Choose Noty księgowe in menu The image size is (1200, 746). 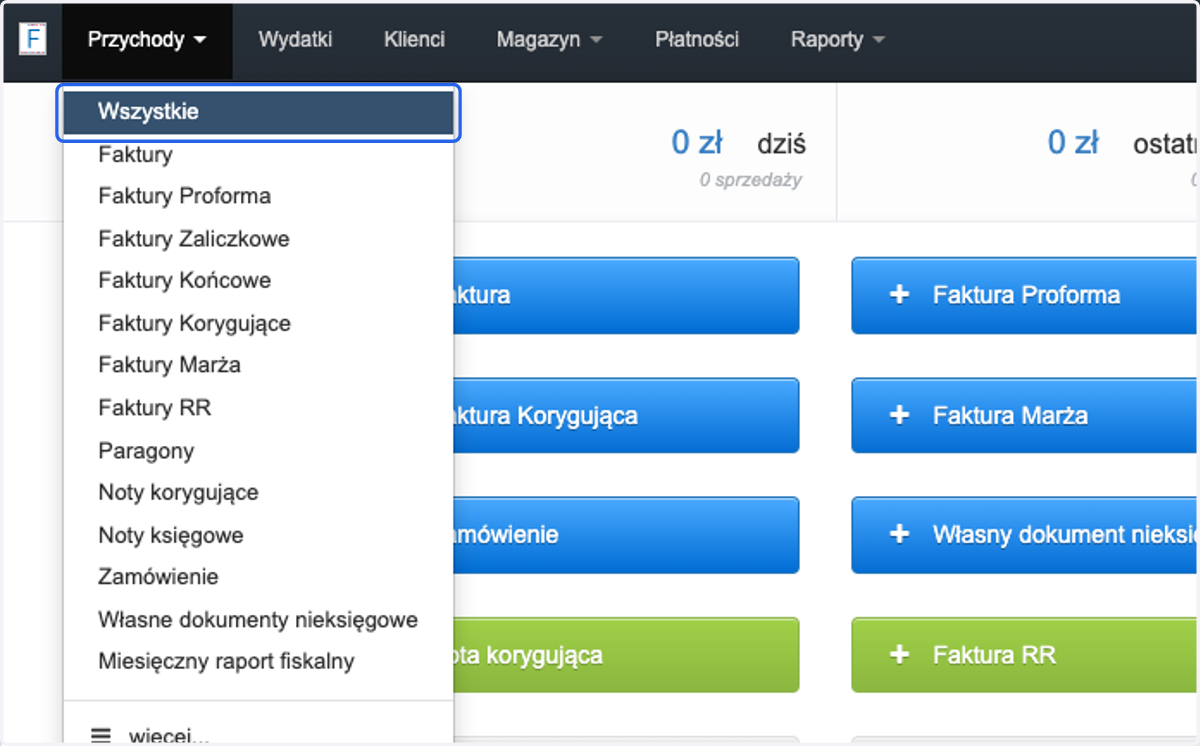point(258,535)
